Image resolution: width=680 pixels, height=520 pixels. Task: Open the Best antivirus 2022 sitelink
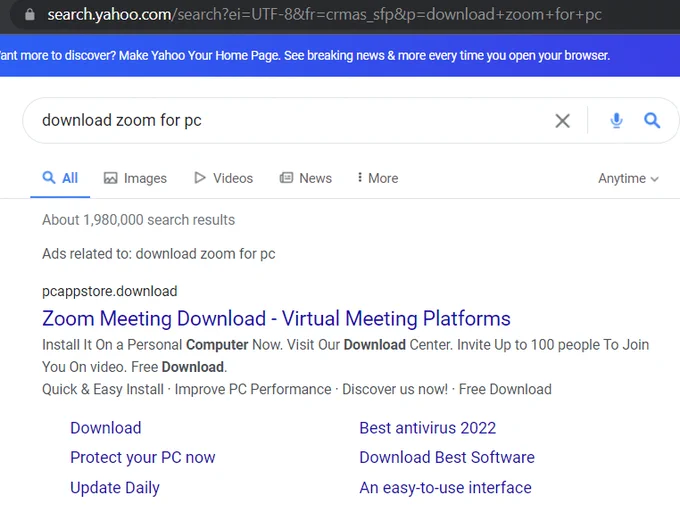[x=428, y=428]
